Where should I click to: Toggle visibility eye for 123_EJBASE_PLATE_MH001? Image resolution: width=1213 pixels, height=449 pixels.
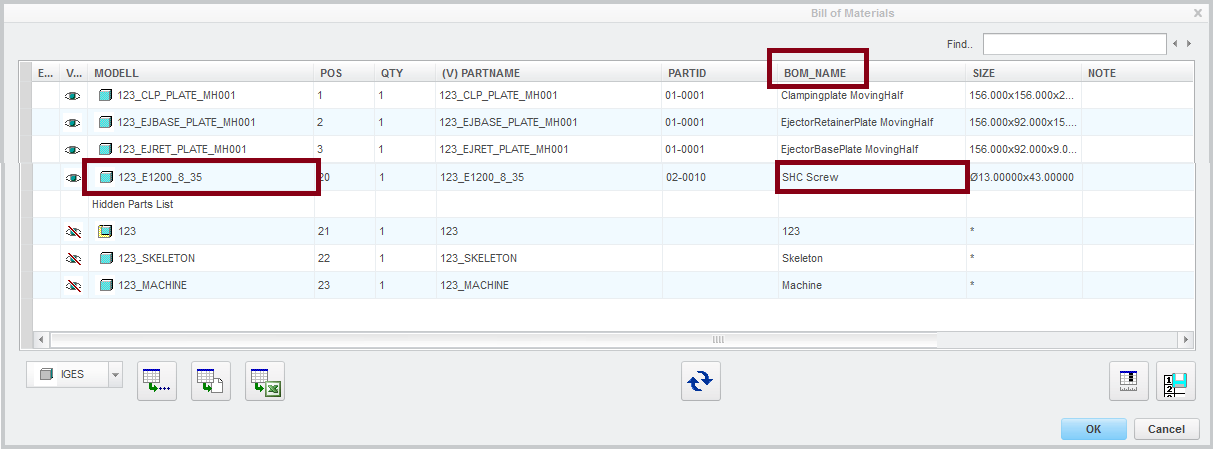coord(73,123)
